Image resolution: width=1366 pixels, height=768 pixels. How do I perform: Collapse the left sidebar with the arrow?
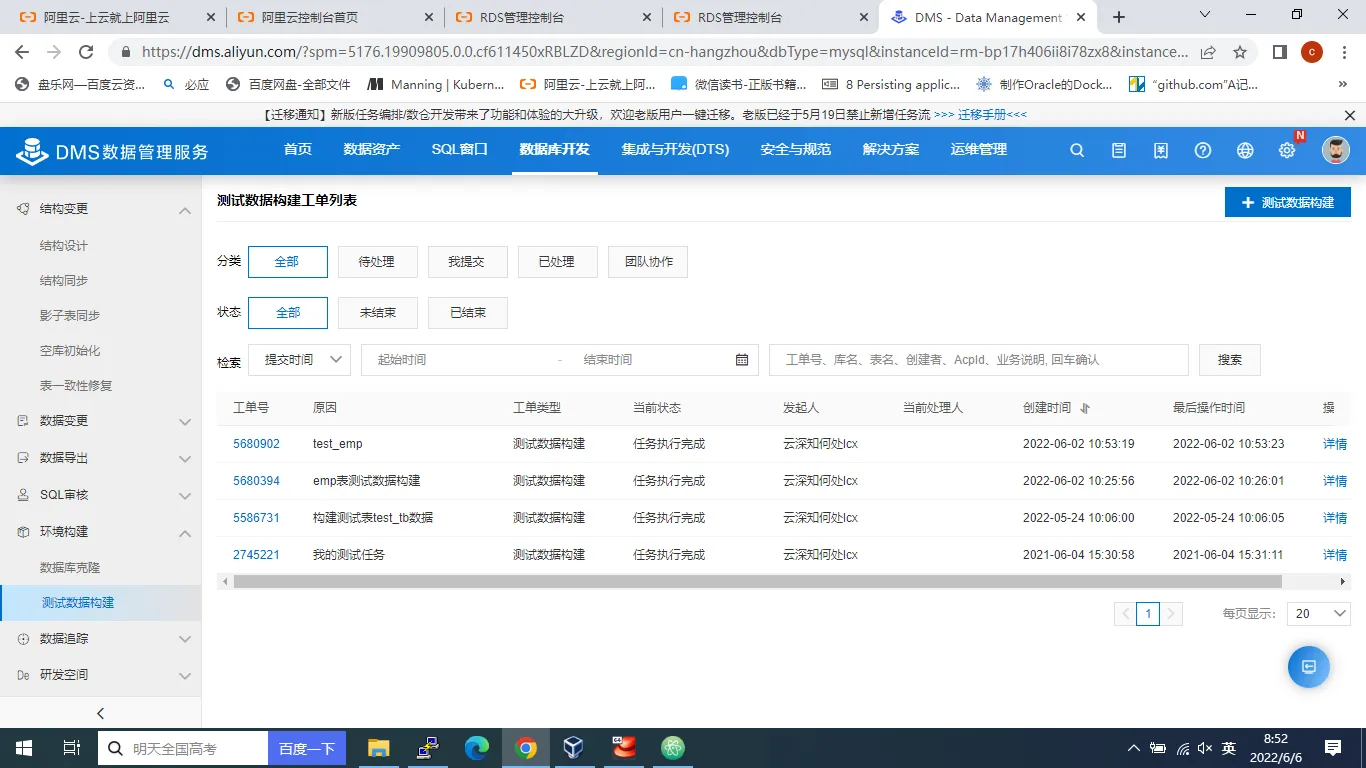tap(100, 713)
